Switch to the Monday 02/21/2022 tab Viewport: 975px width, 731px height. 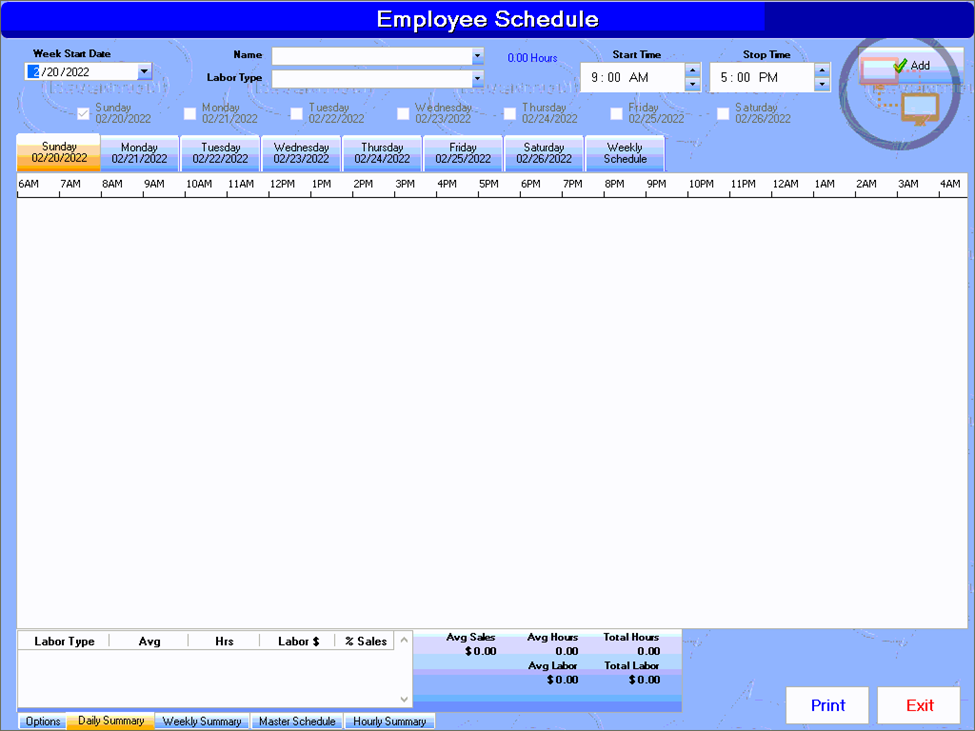point(139,153)
